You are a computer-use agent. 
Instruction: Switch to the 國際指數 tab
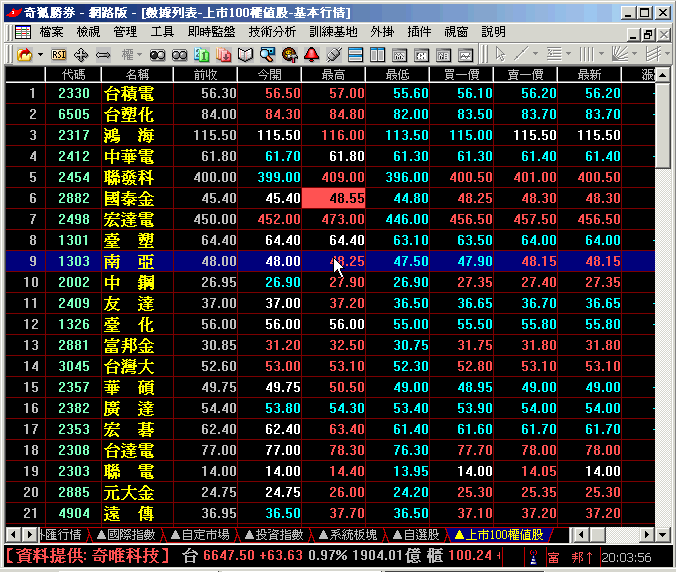point(126,535)
